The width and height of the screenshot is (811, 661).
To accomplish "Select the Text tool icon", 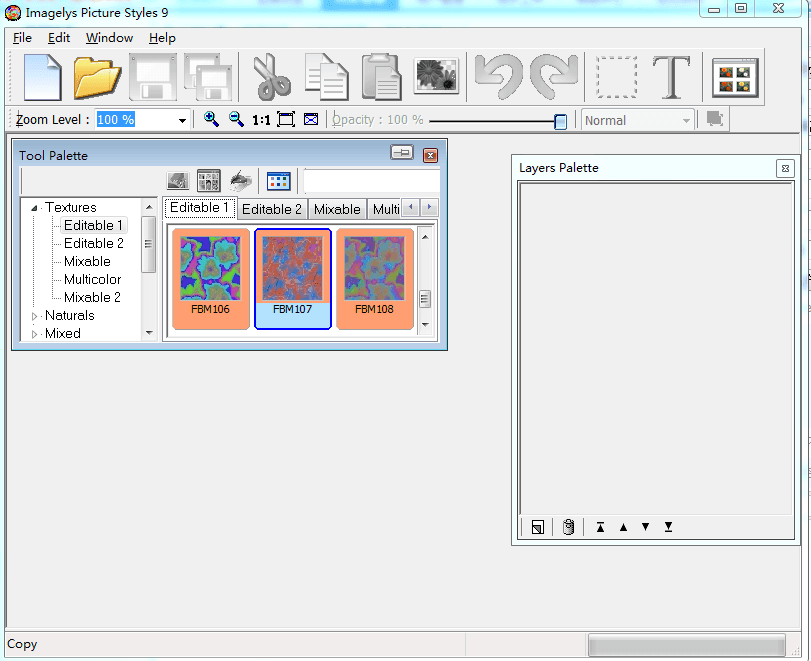I will pyautogui.click(x=672, y=77).
